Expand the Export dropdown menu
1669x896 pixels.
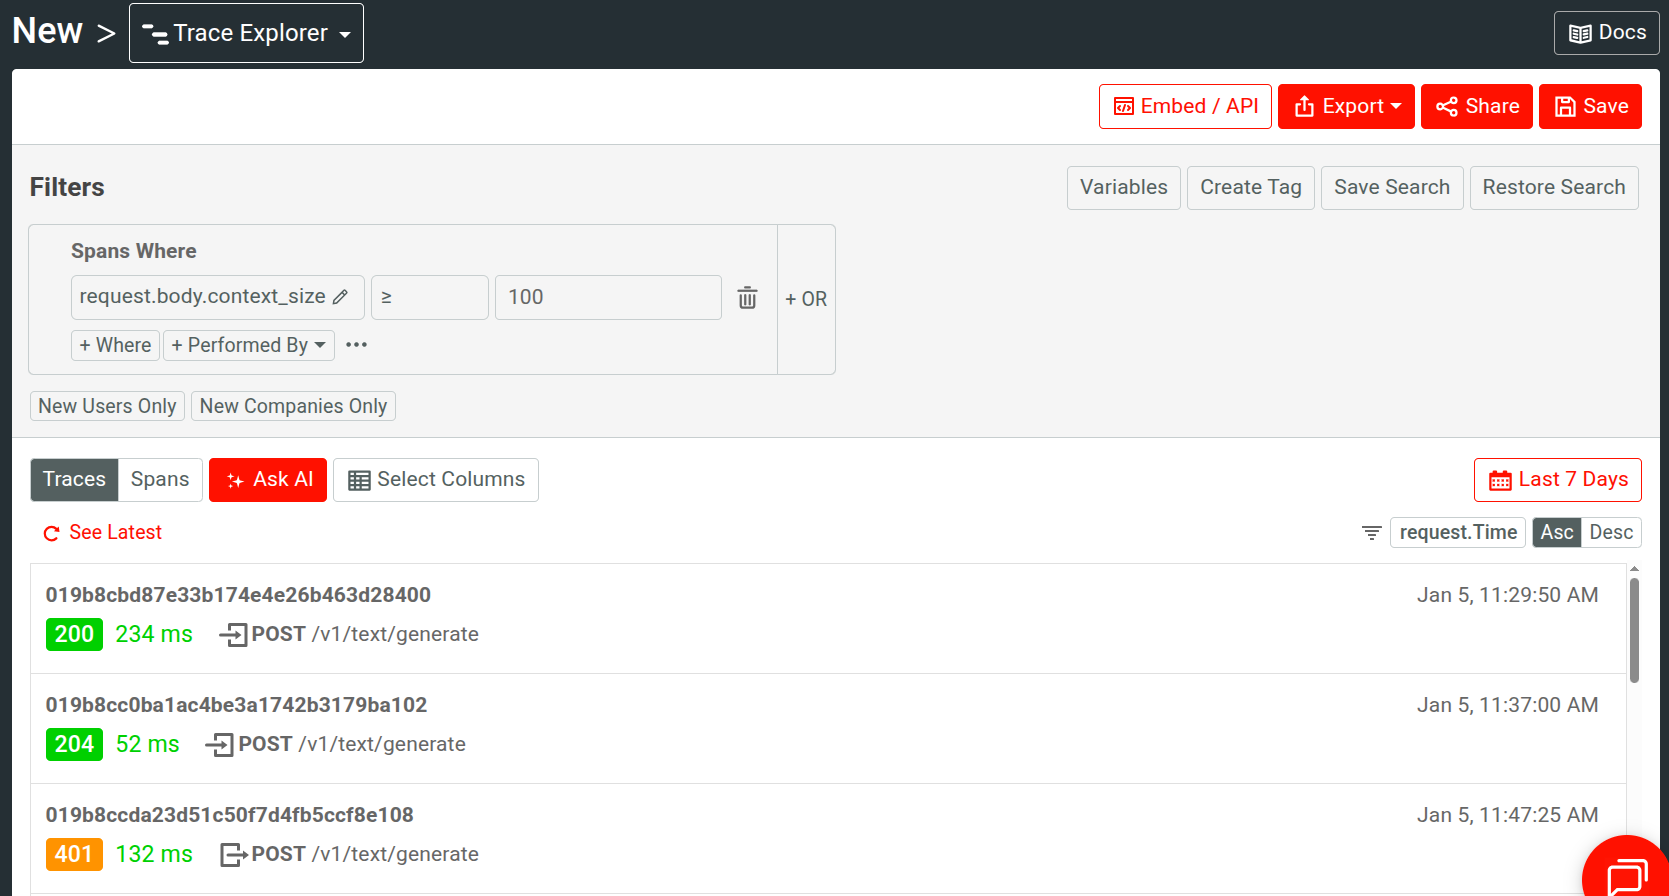tap(1346, 107)
